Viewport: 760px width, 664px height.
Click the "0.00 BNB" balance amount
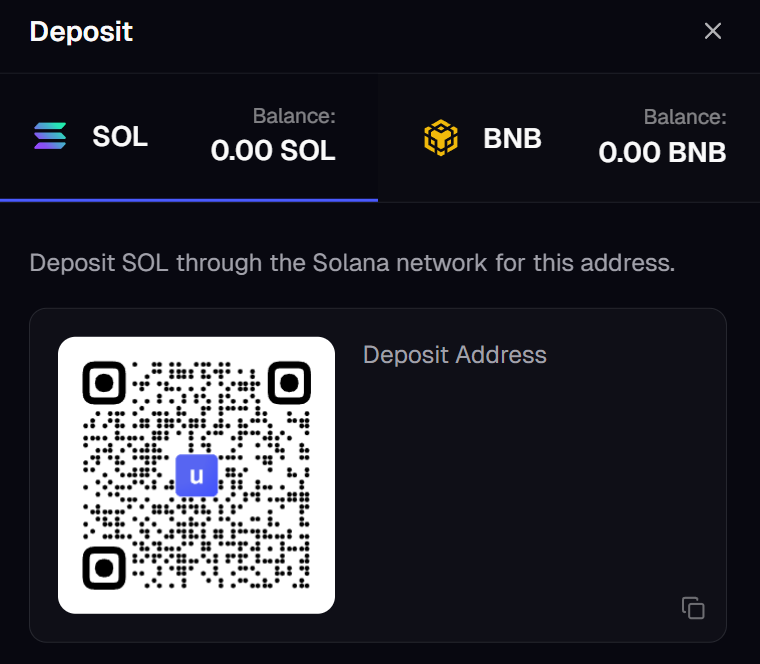coord(662,152)
